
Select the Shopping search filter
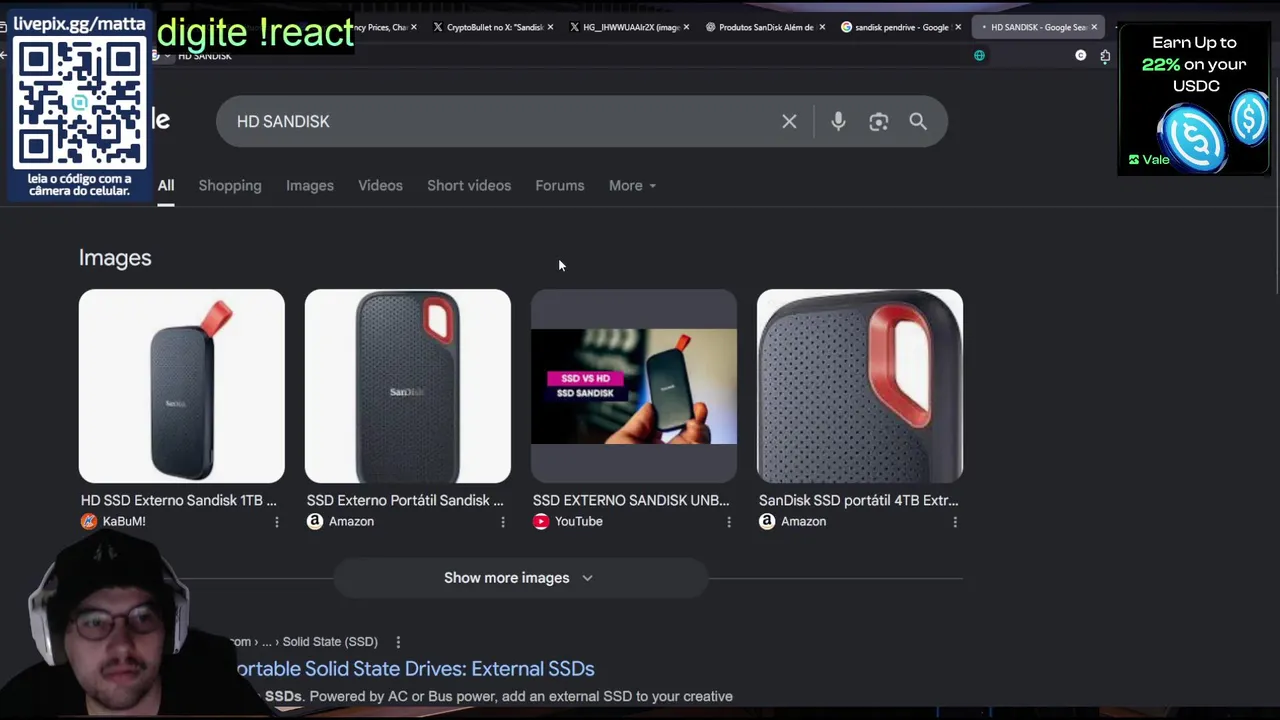click(x=230, y=185)
